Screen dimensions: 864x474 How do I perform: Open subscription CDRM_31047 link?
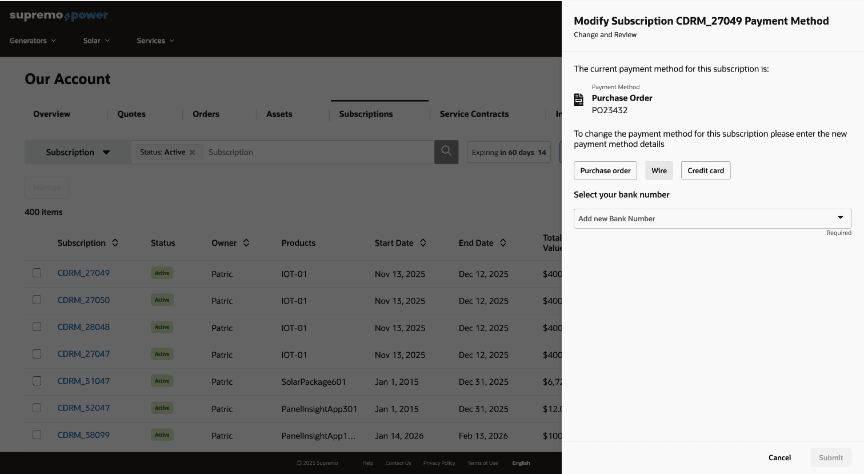tap(84, 381)
